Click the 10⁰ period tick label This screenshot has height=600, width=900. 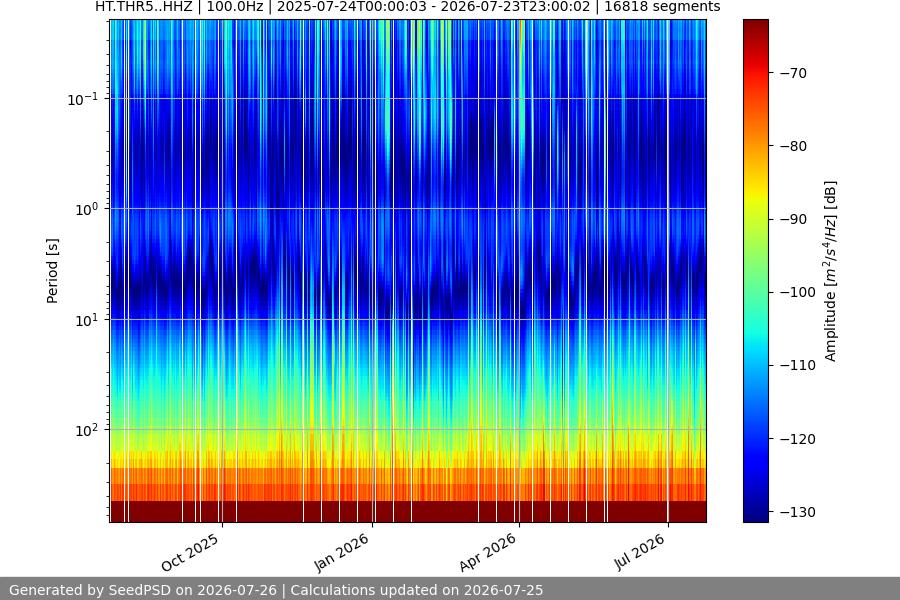point(87,210)
